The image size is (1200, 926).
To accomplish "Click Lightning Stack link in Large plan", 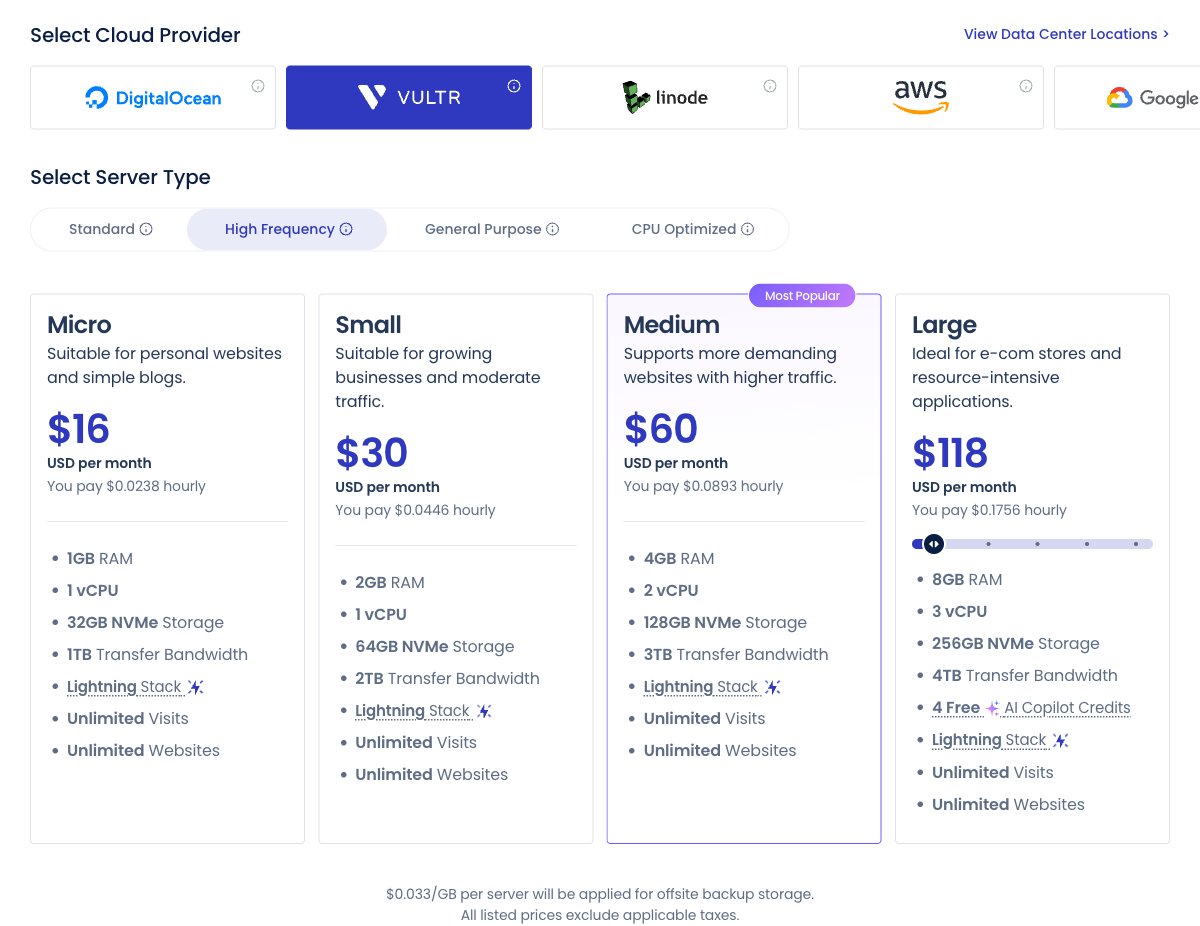I will (x=989, y=741).
